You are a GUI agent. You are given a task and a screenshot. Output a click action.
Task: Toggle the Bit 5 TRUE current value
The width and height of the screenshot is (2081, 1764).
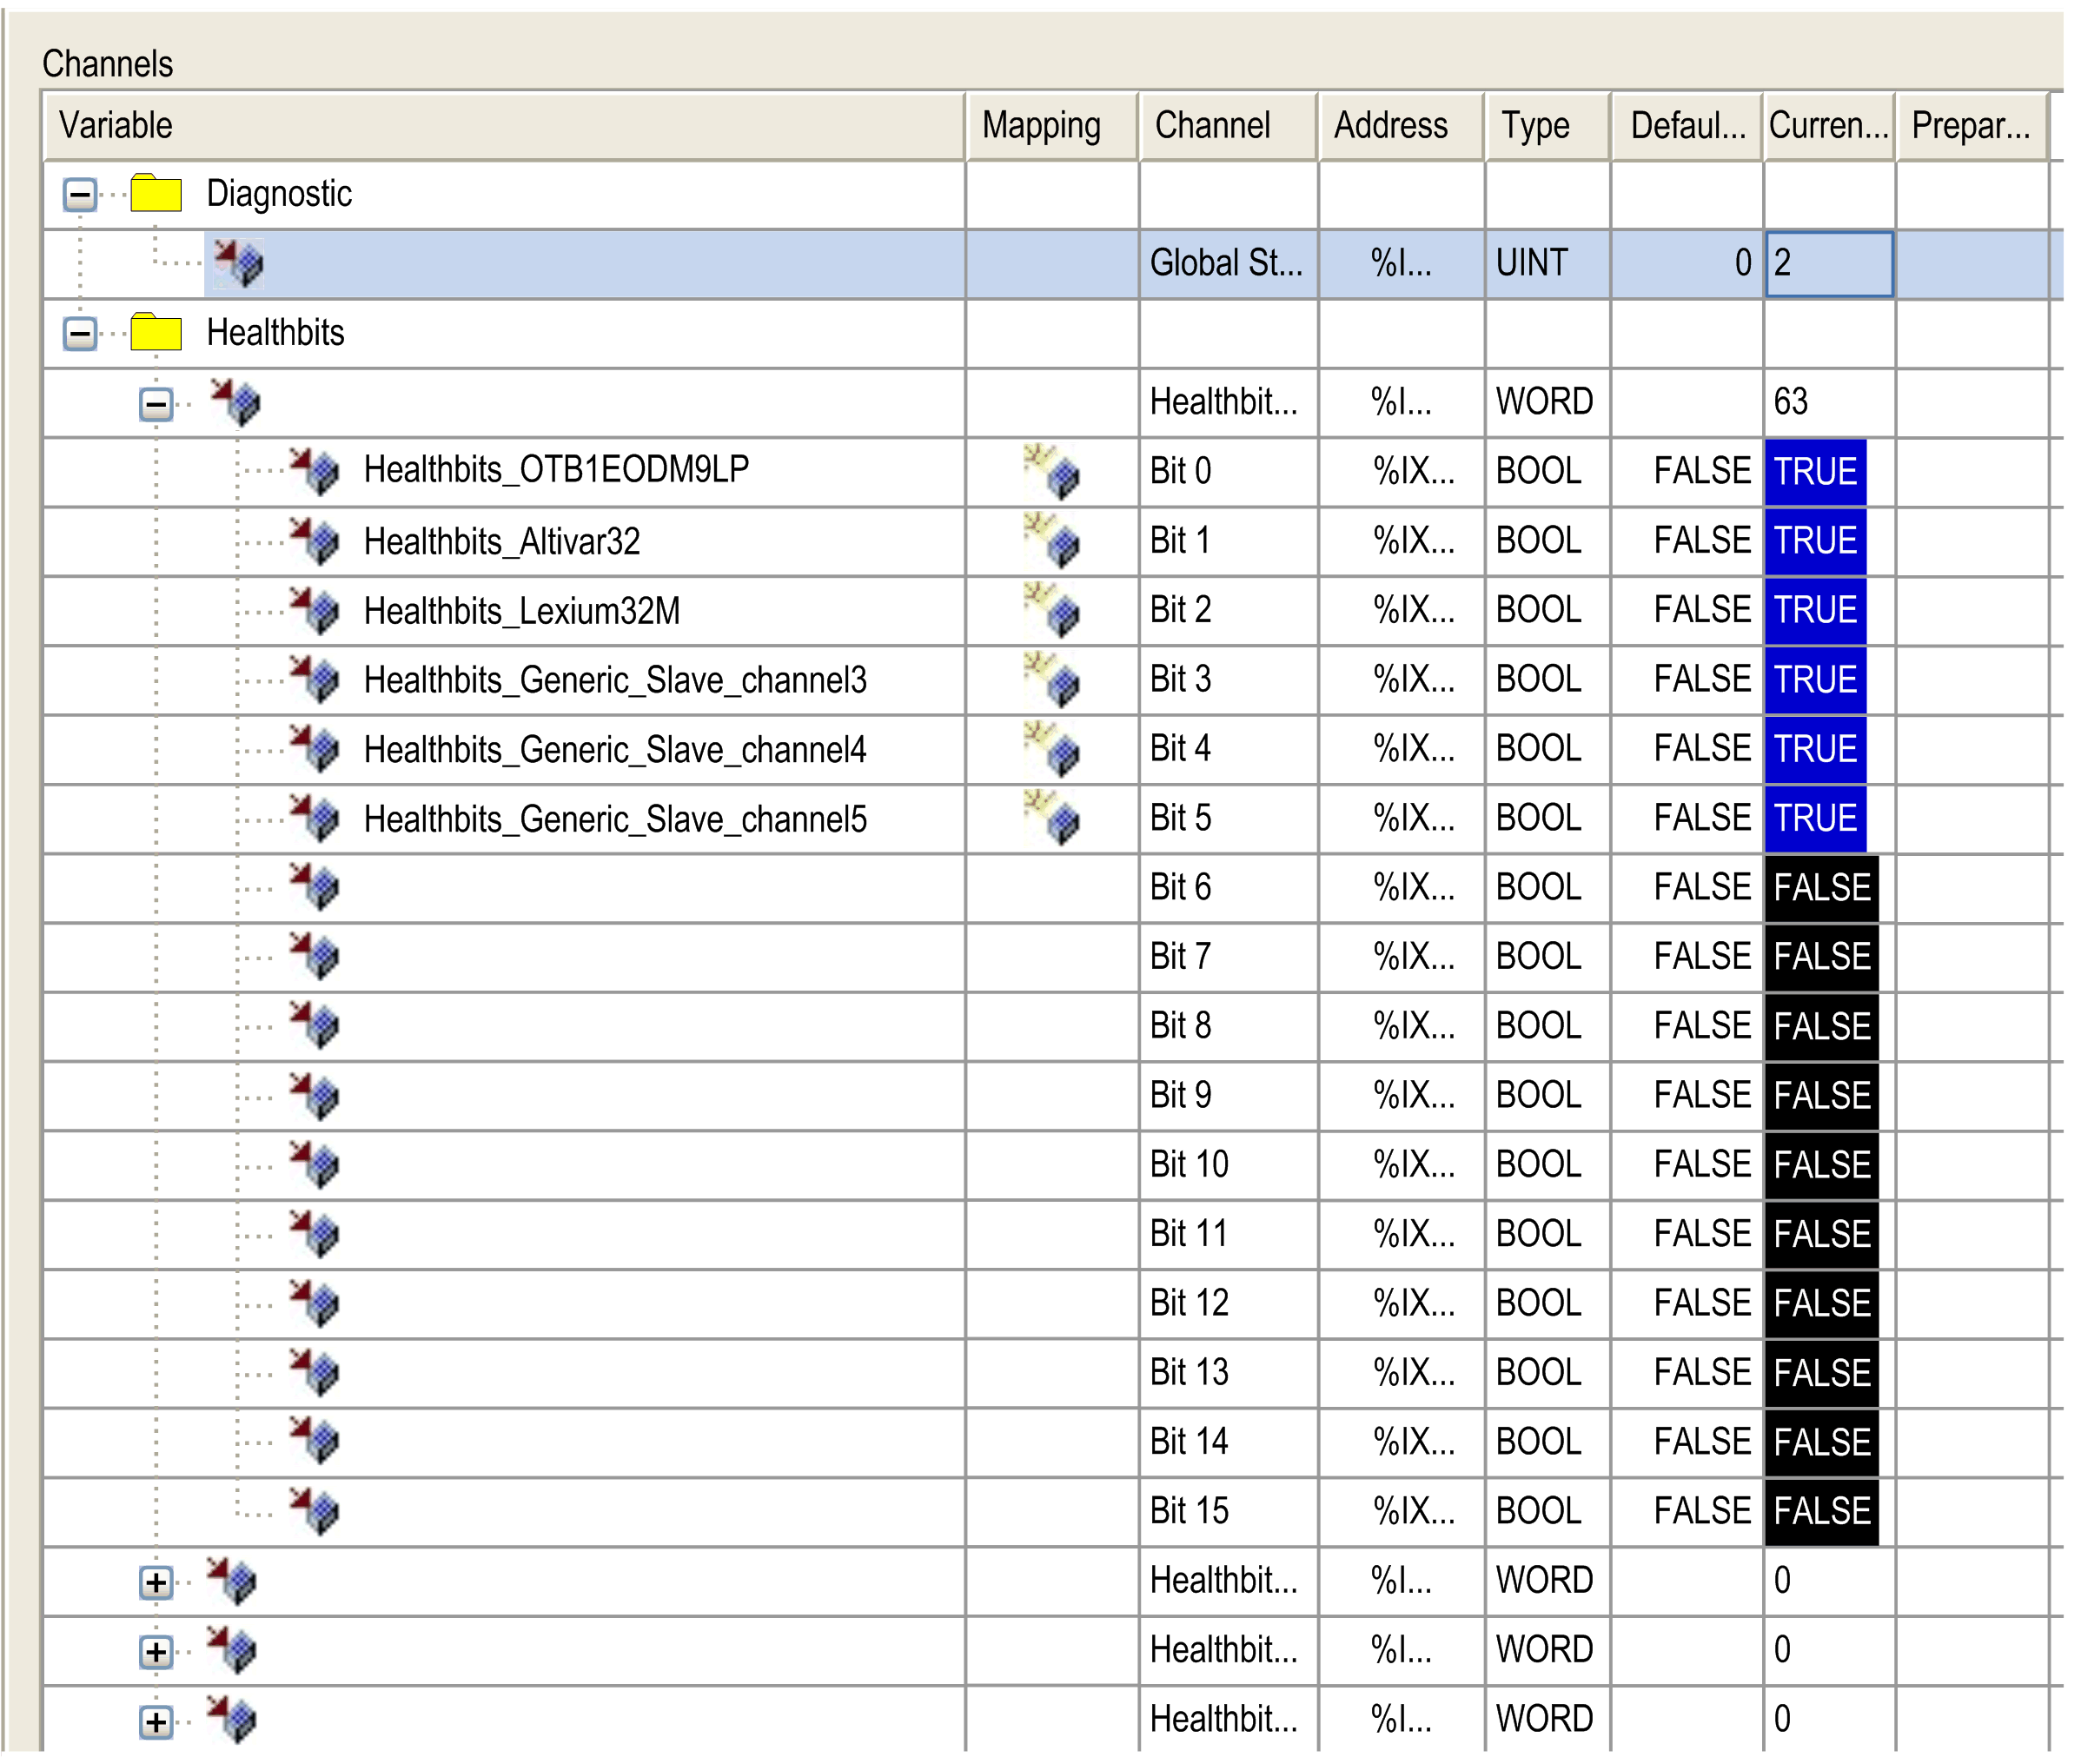(x=1814, y=818)
